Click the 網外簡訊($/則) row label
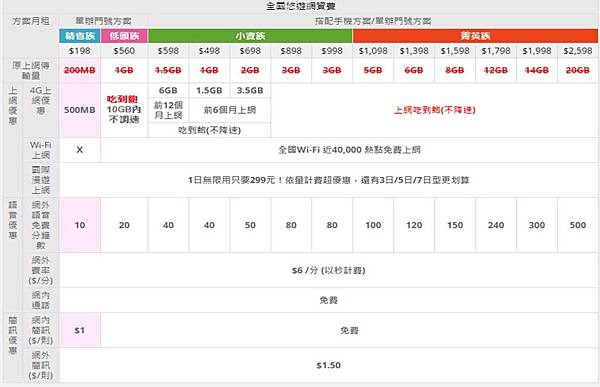The width and height of the screenshot is (600, 387). point(41,365)
